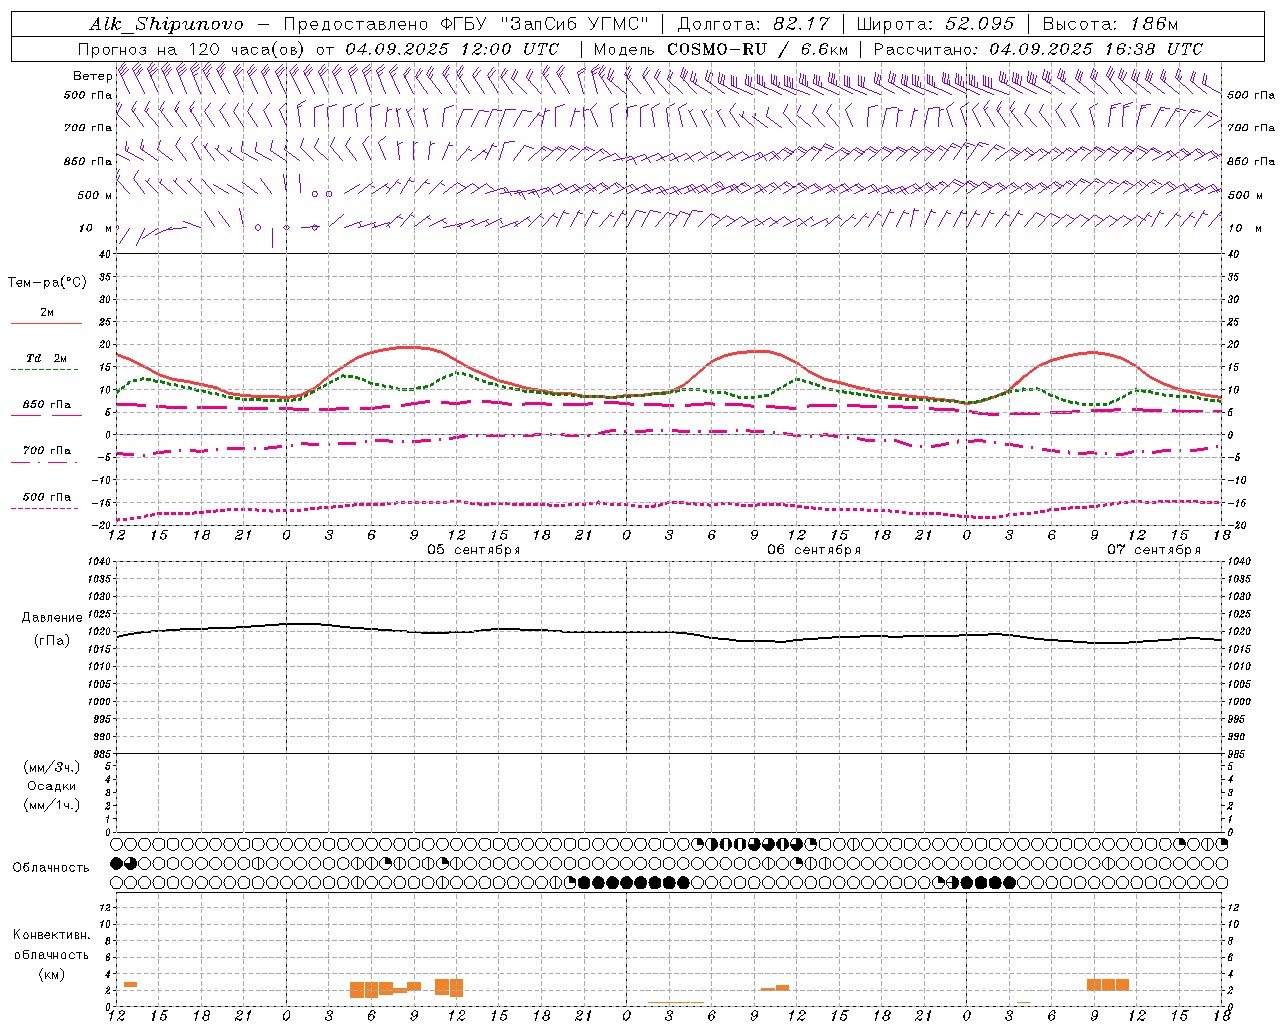Click the '700 гПа' temperature legend label
1280x1024 pixels.
click(x=46, y=451)
